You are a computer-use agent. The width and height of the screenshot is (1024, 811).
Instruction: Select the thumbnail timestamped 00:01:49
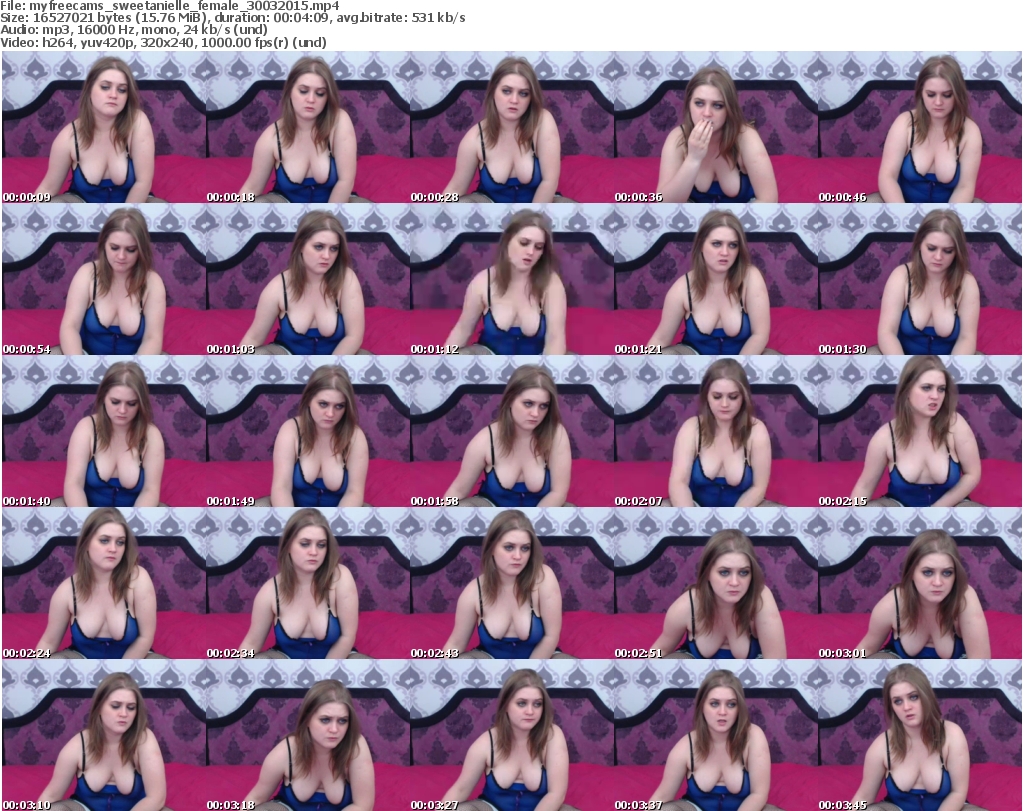pos(308,431)
